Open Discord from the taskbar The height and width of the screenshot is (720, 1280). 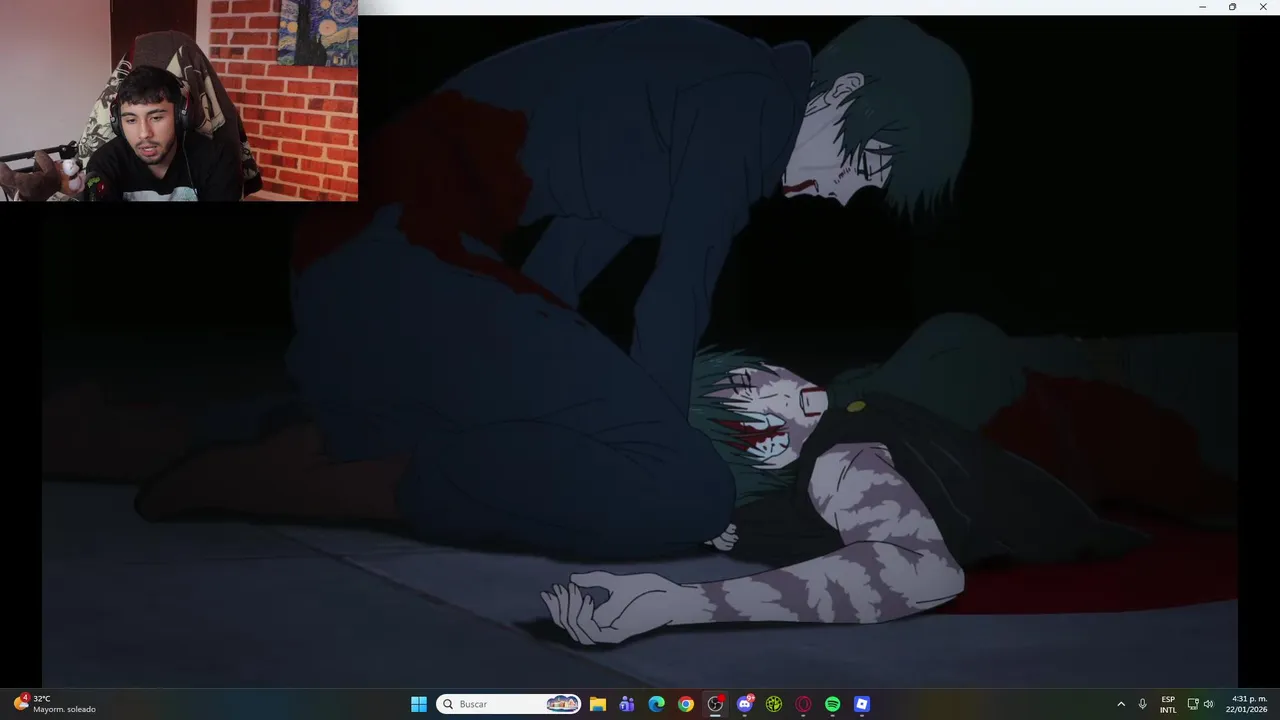745,704
